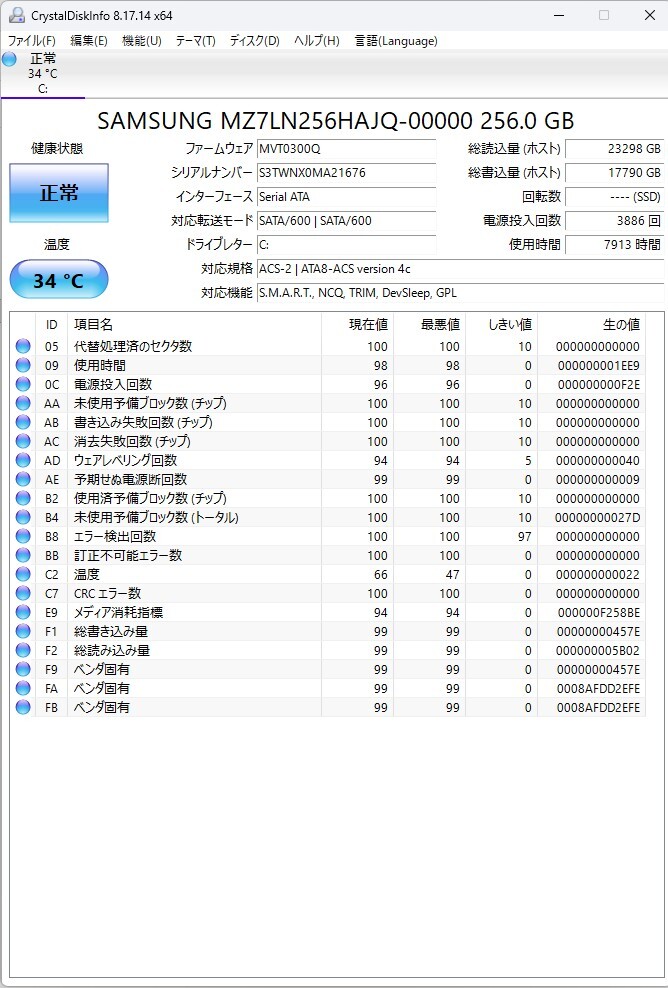The height and width of the screenshot is (988, 668).
Task: Click the 34 °C temperature button
Action: [59, 279]
